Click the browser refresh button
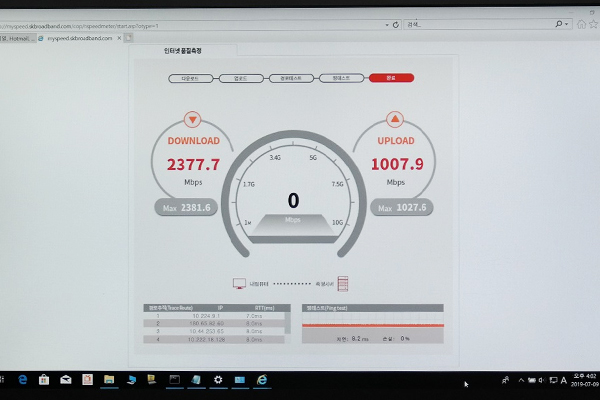600x400 pixels. coord(396,23)
